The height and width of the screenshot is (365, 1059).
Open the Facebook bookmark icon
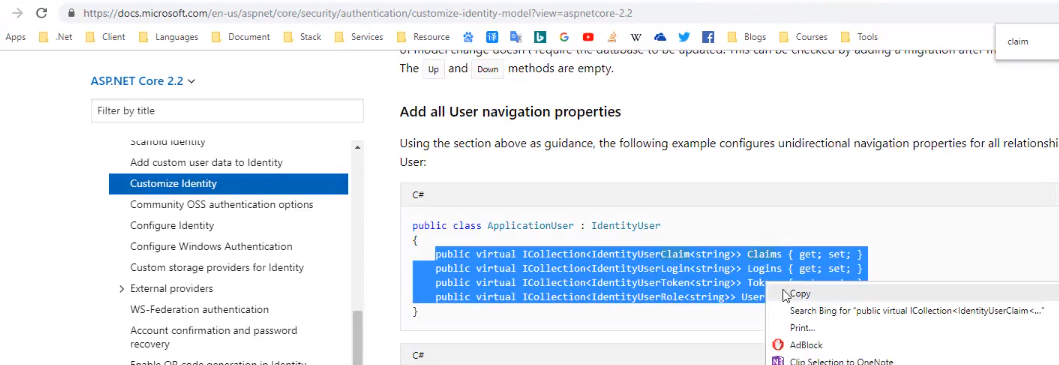point(708,37)
